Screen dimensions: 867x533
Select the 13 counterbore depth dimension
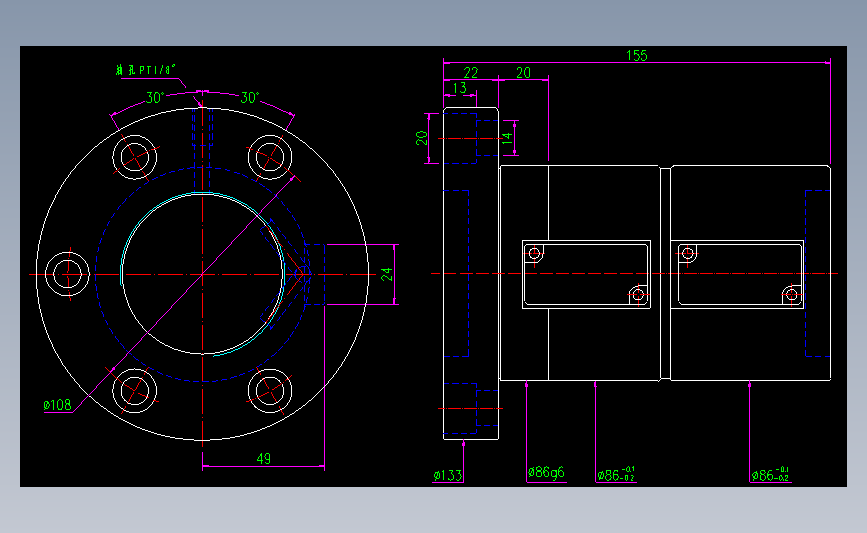click(459, 88)
